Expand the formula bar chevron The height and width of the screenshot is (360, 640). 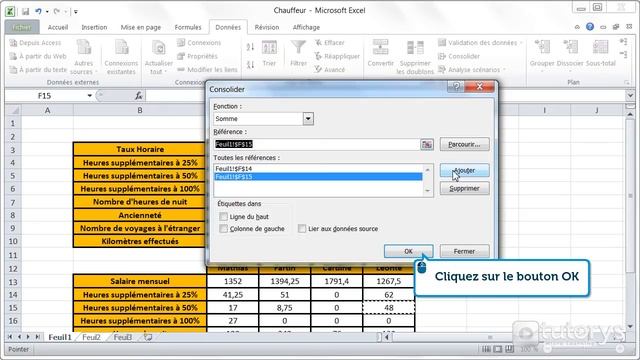tap(630, 96)
